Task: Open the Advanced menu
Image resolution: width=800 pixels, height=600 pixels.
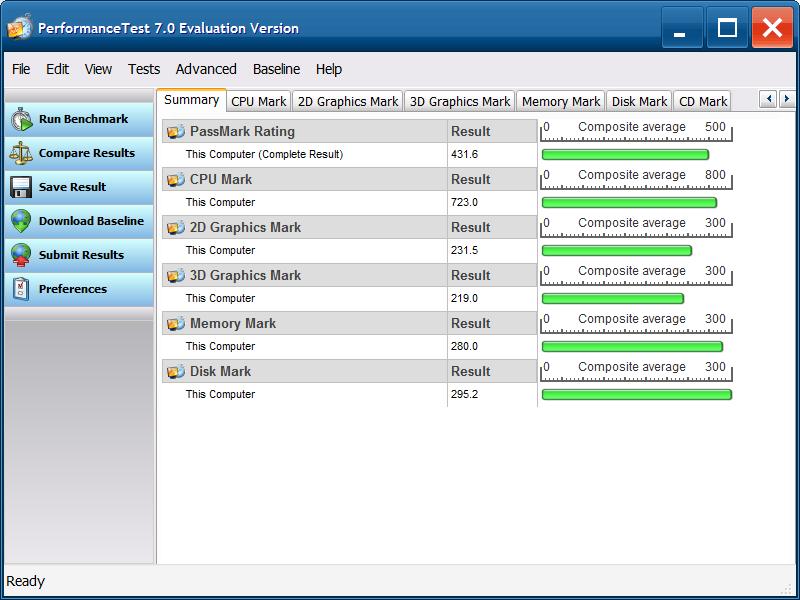Action: coord(206,69)
